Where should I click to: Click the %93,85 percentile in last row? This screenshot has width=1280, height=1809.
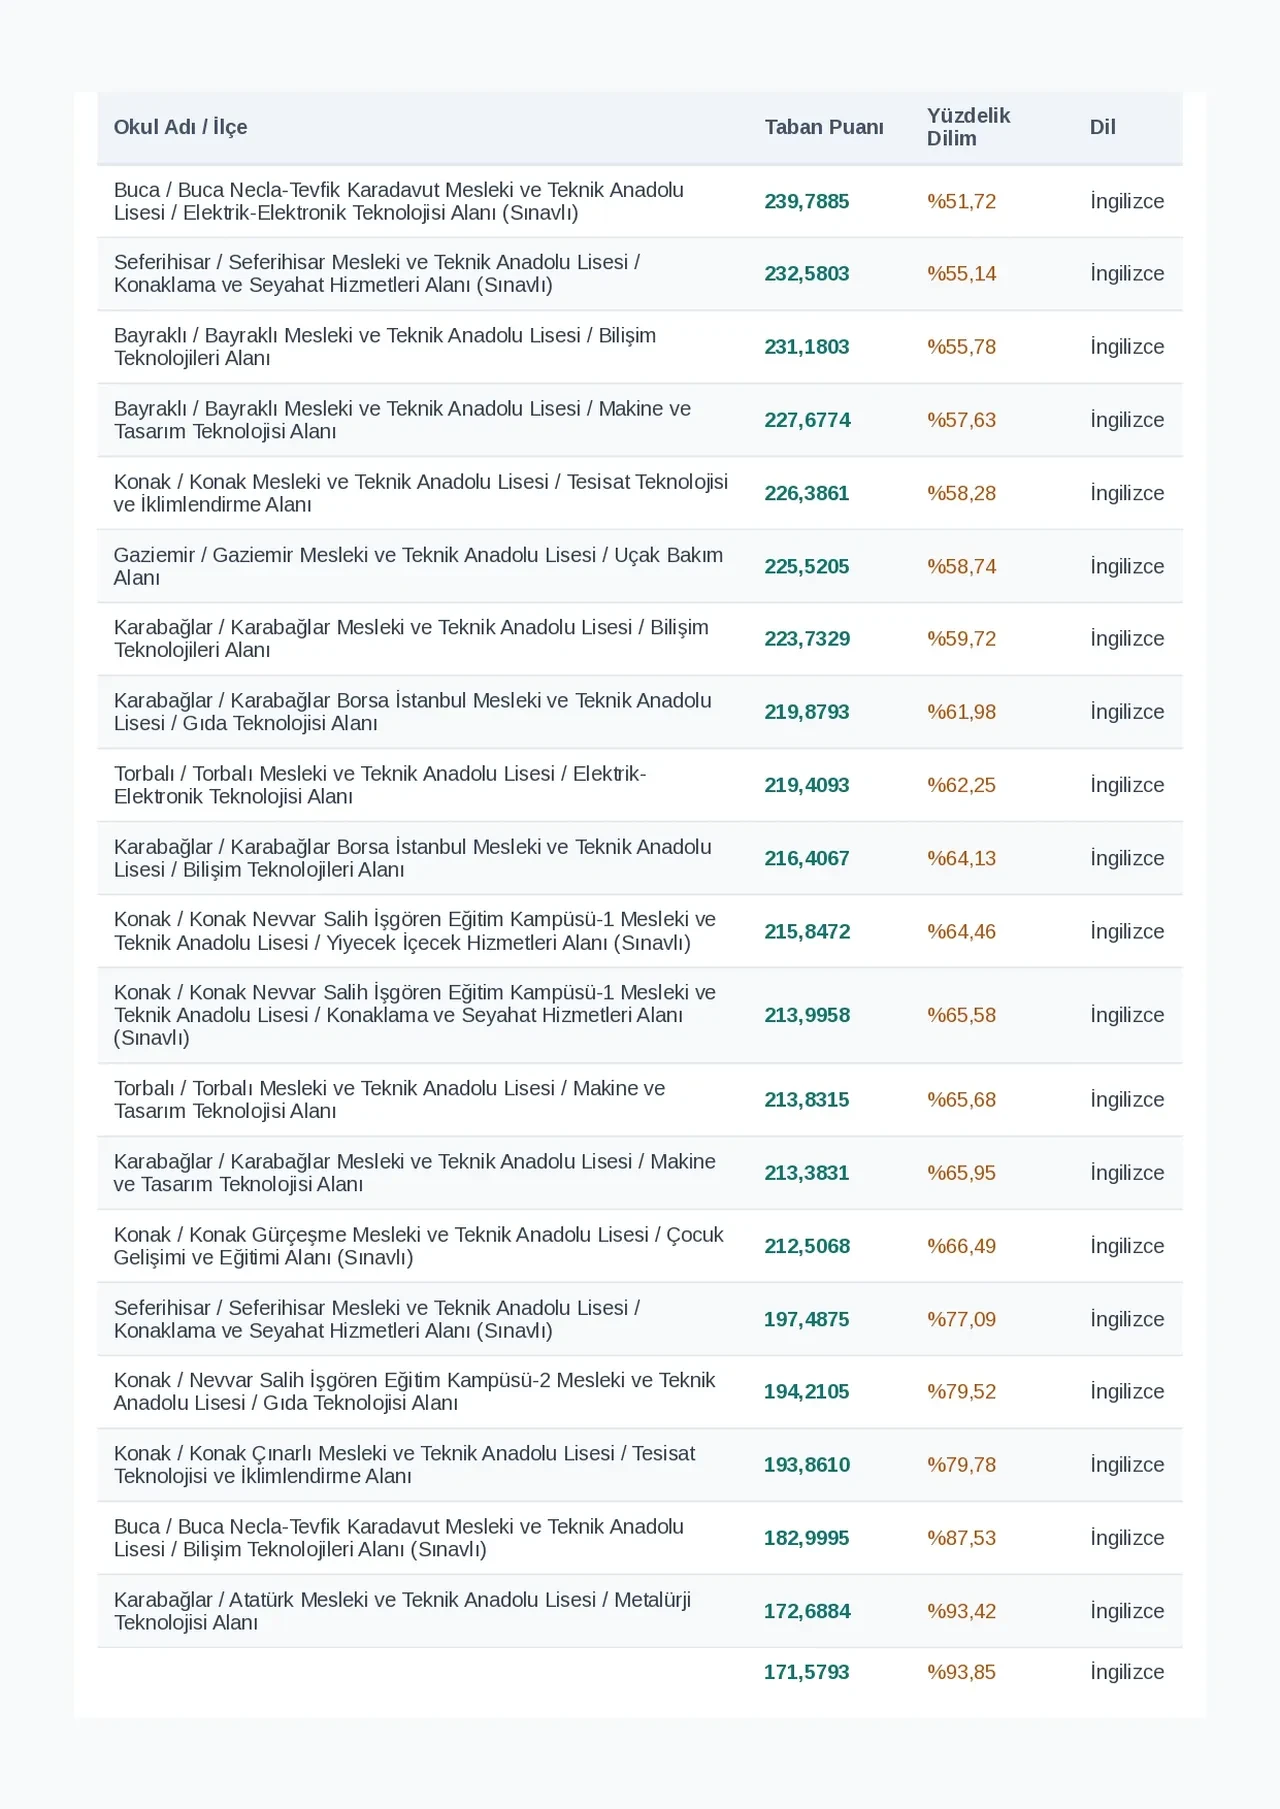[961, 1672]
